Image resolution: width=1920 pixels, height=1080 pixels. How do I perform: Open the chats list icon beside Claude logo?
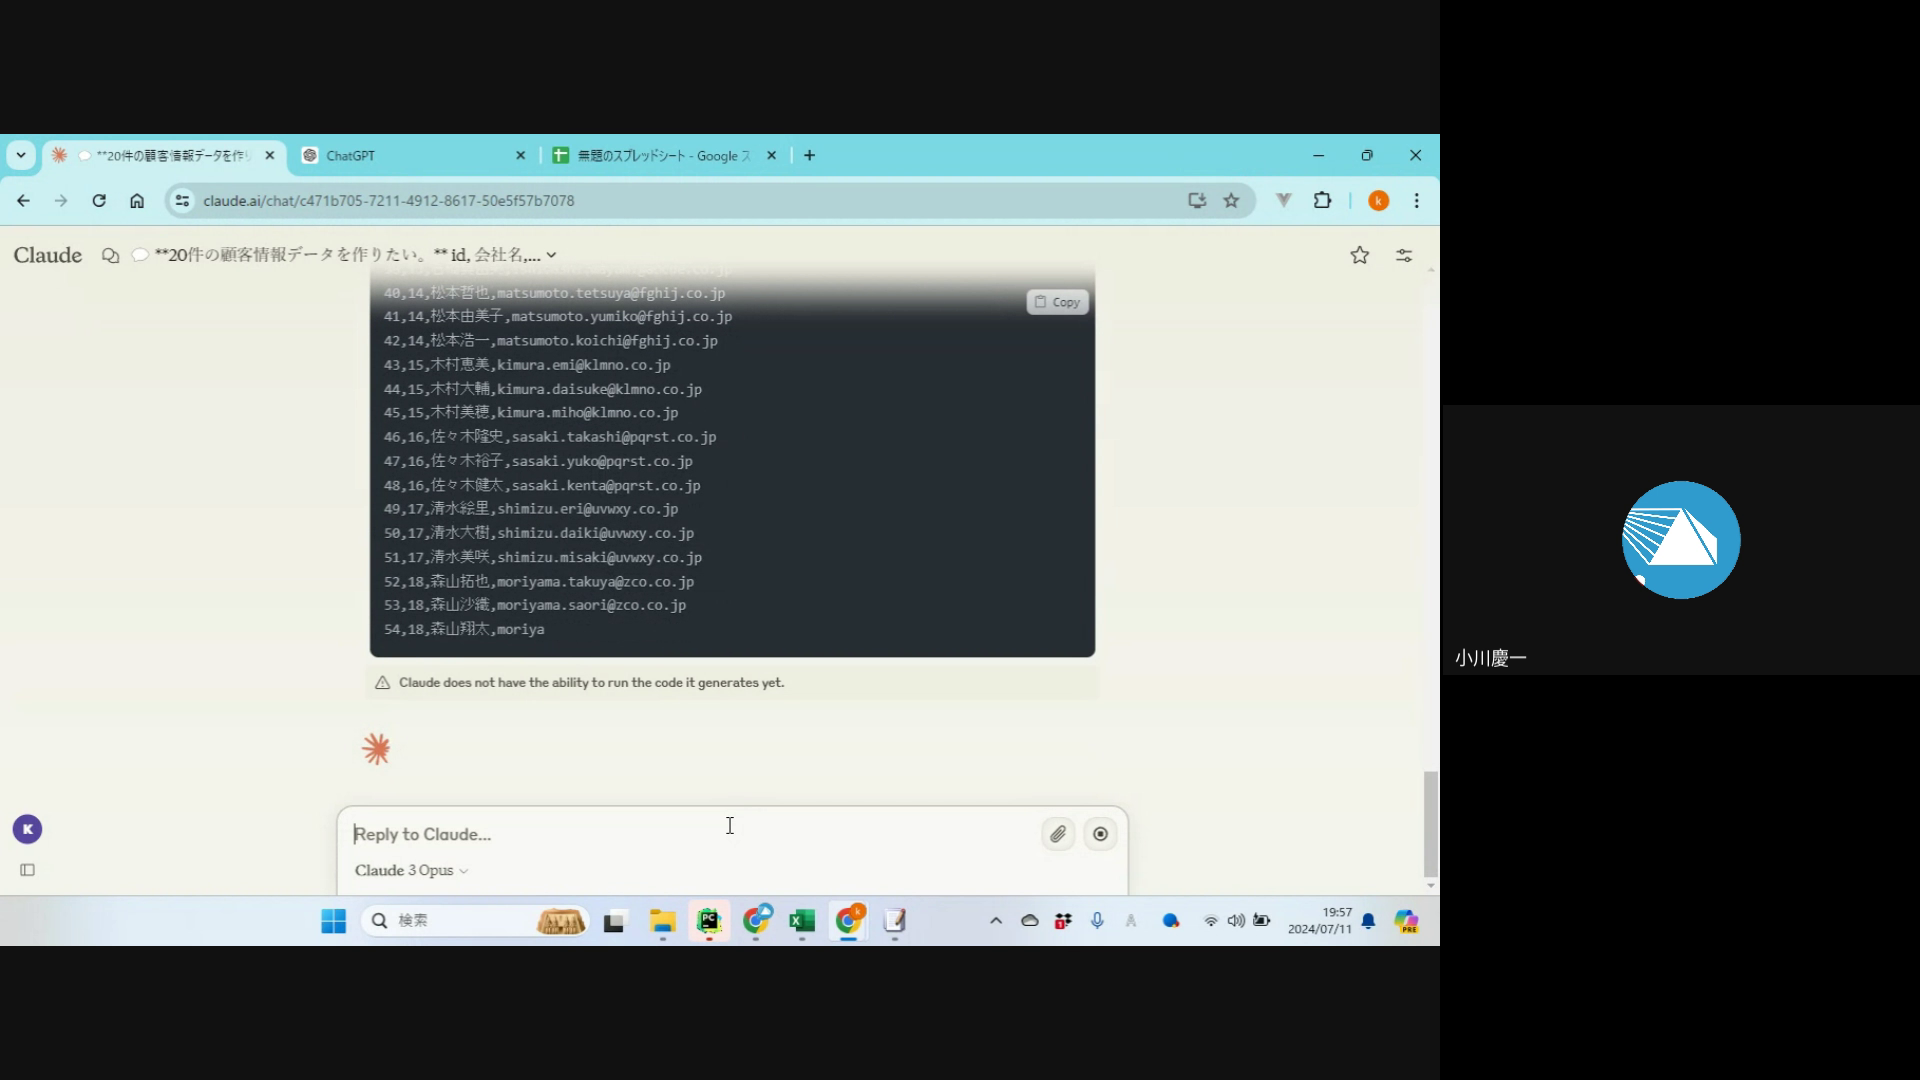pyautogui.click(x=110, y=255)
